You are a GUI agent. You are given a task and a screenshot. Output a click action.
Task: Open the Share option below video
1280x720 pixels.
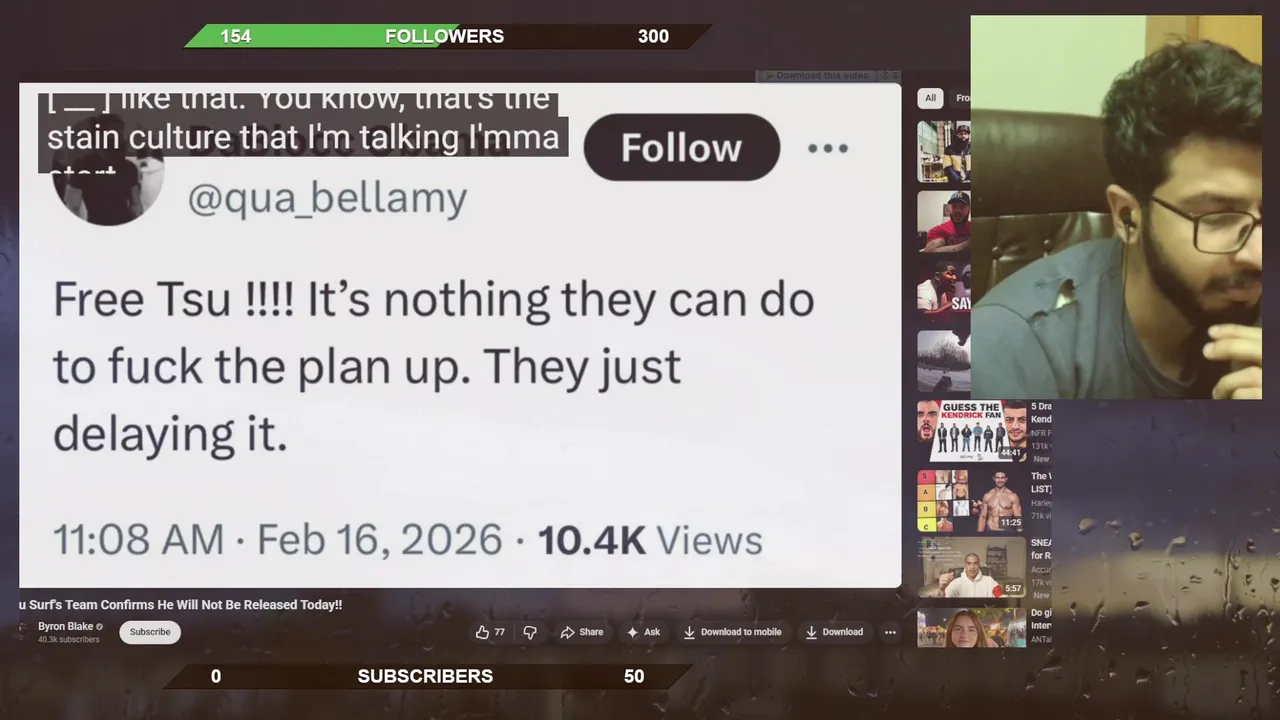point(582,632)
